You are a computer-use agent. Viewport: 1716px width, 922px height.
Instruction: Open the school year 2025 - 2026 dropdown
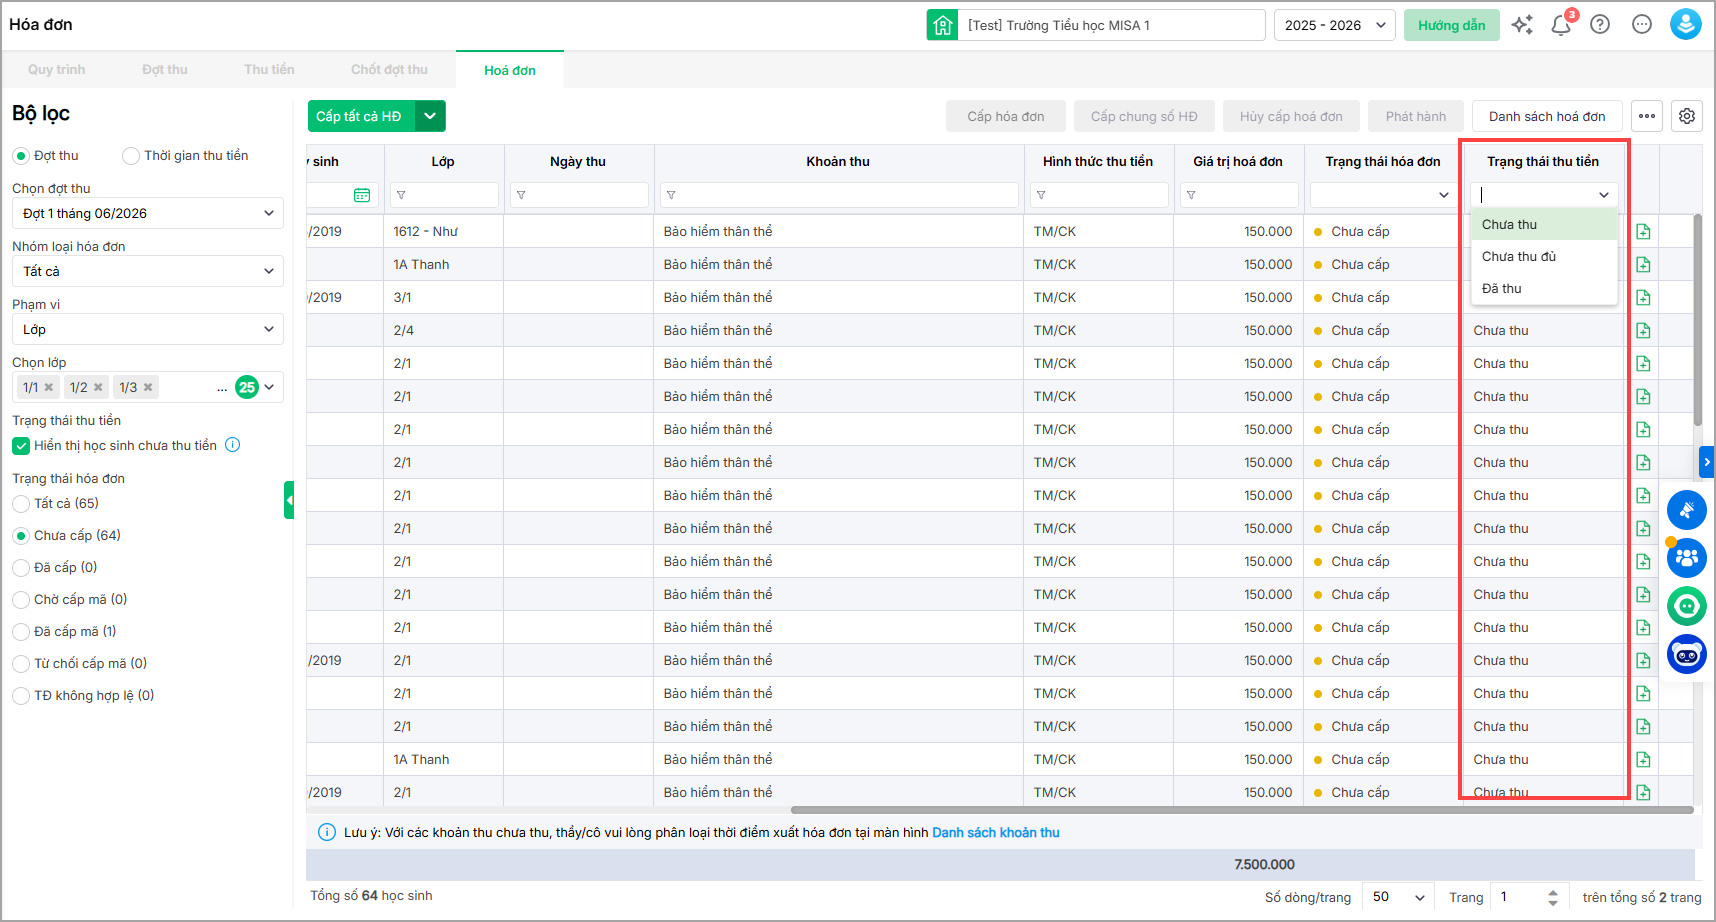tap(1334, 25)
